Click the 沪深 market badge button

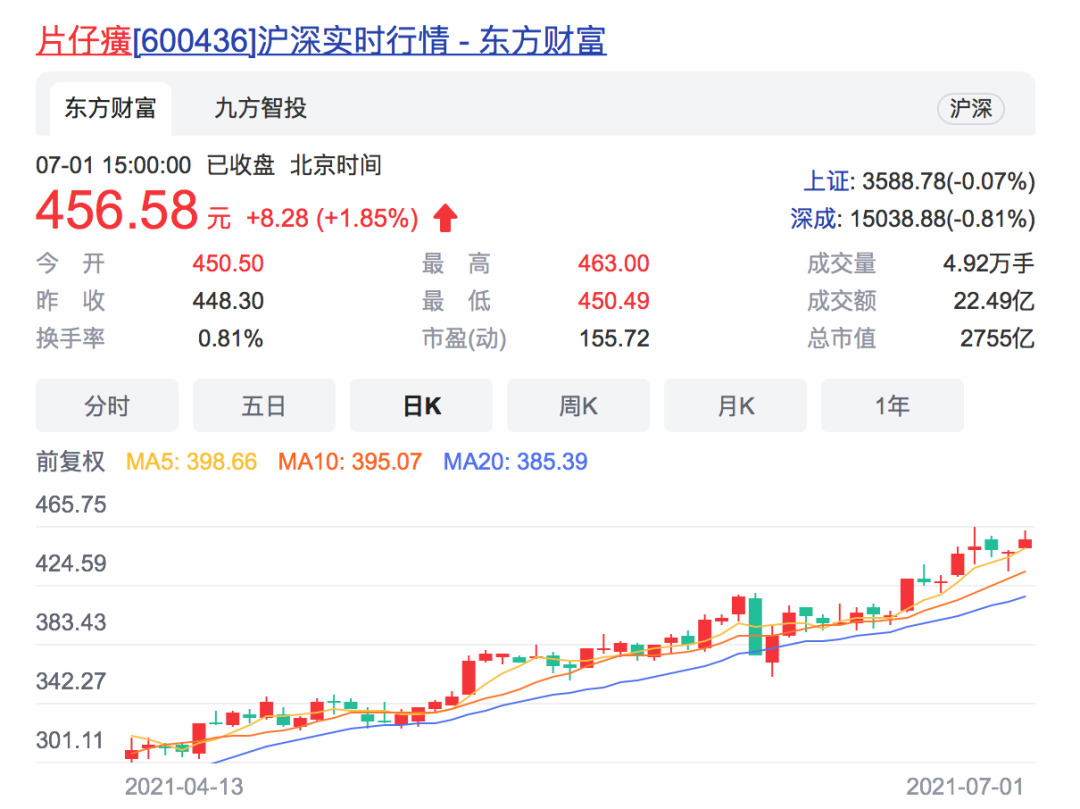tap(969, 110)
